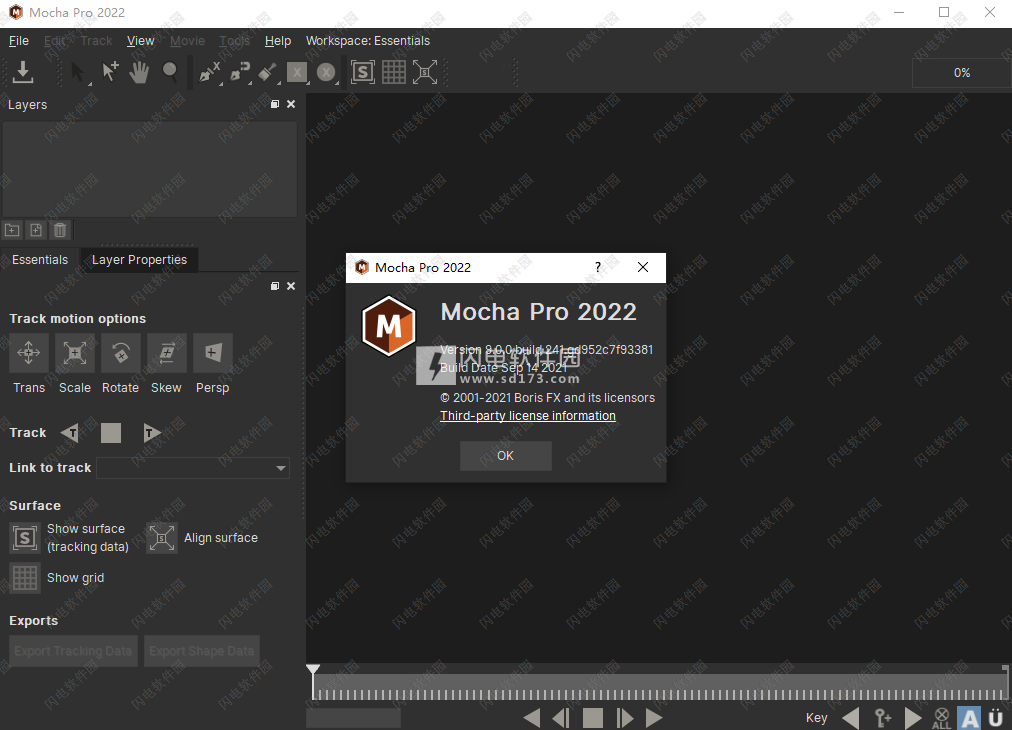Start tracking forwards

tap(152, 433)
